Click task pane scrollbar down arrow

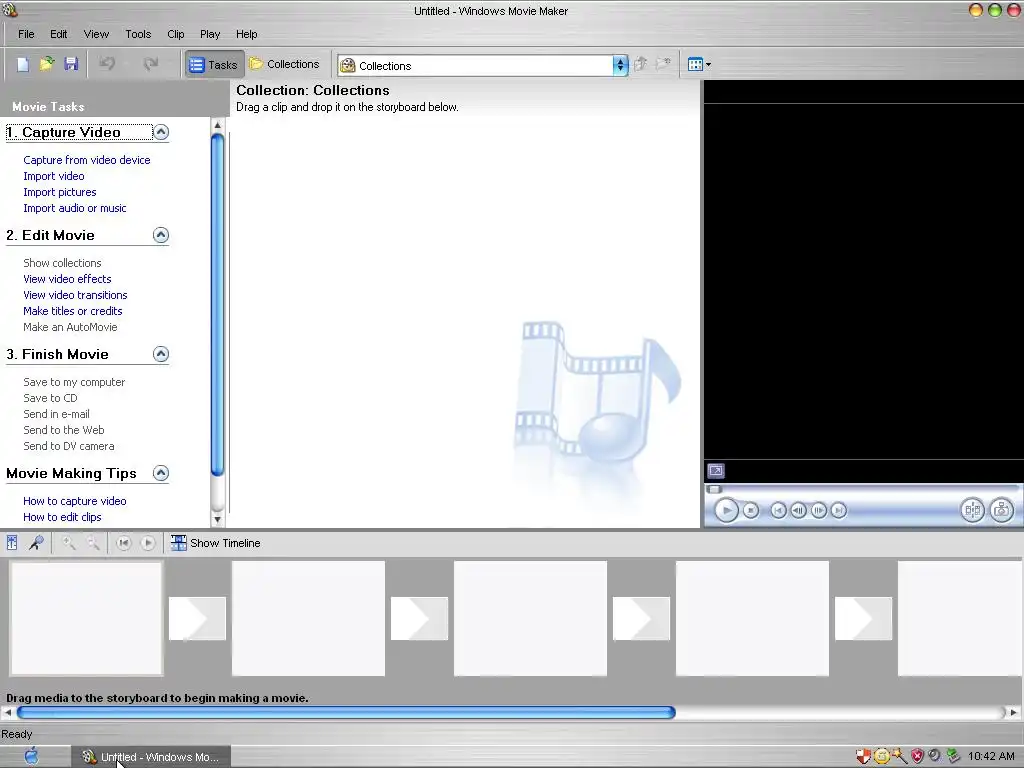click(x=217, y=520)
